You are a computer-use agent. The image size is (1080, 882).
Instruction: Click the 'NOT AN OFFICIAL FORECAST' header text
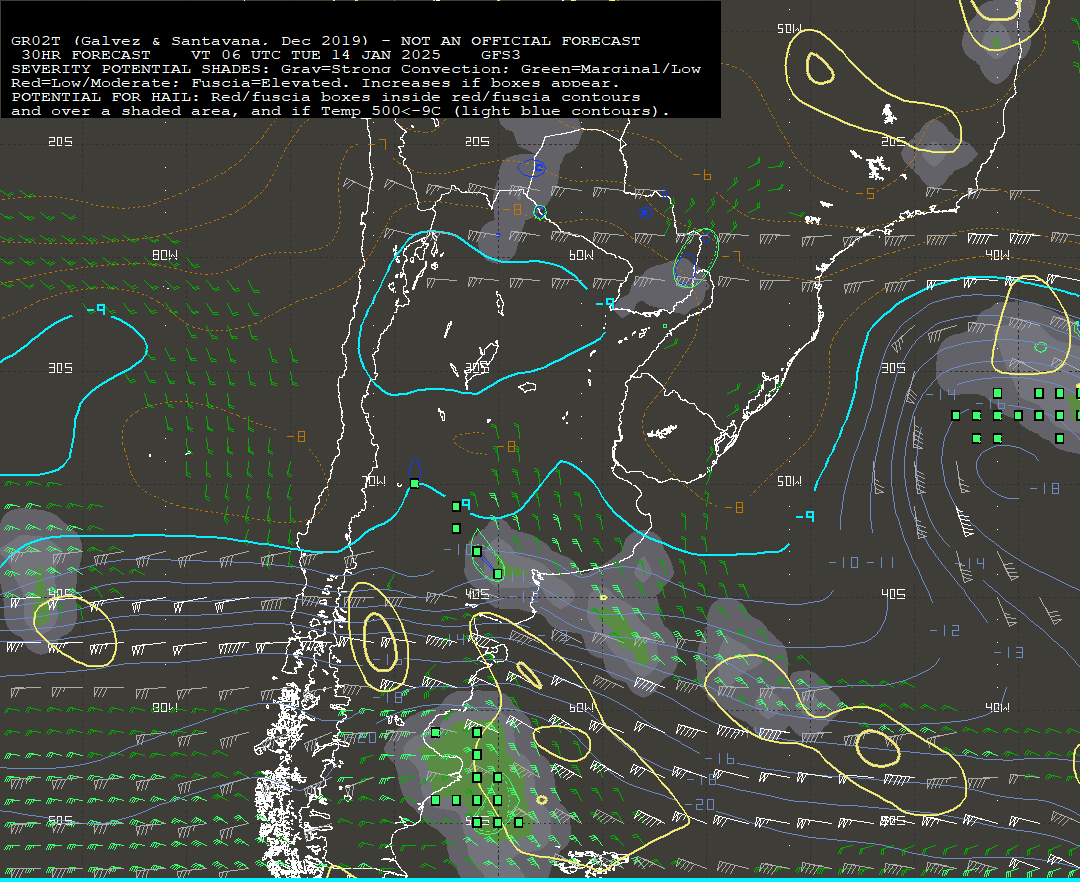pyautogui.click(x=520, y=41)
